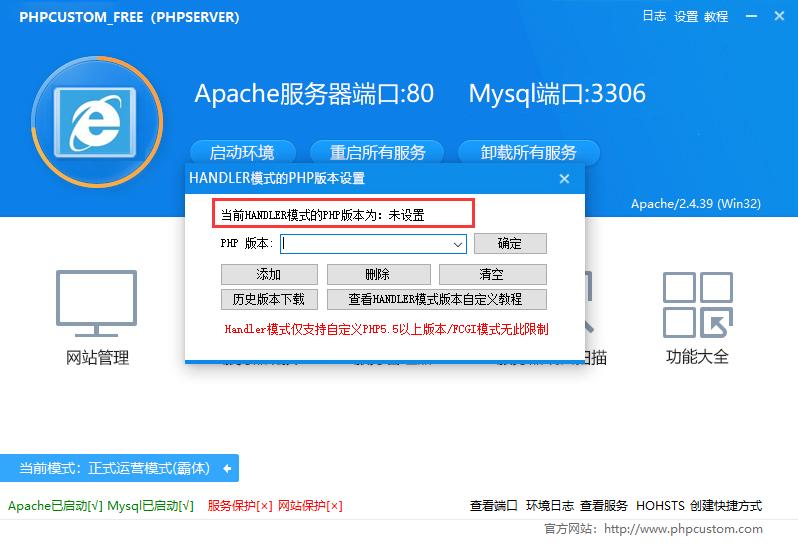Focus the PHP 版本 combo box field
This screenshot has width=798, height=544.
[x=373, y=244]
